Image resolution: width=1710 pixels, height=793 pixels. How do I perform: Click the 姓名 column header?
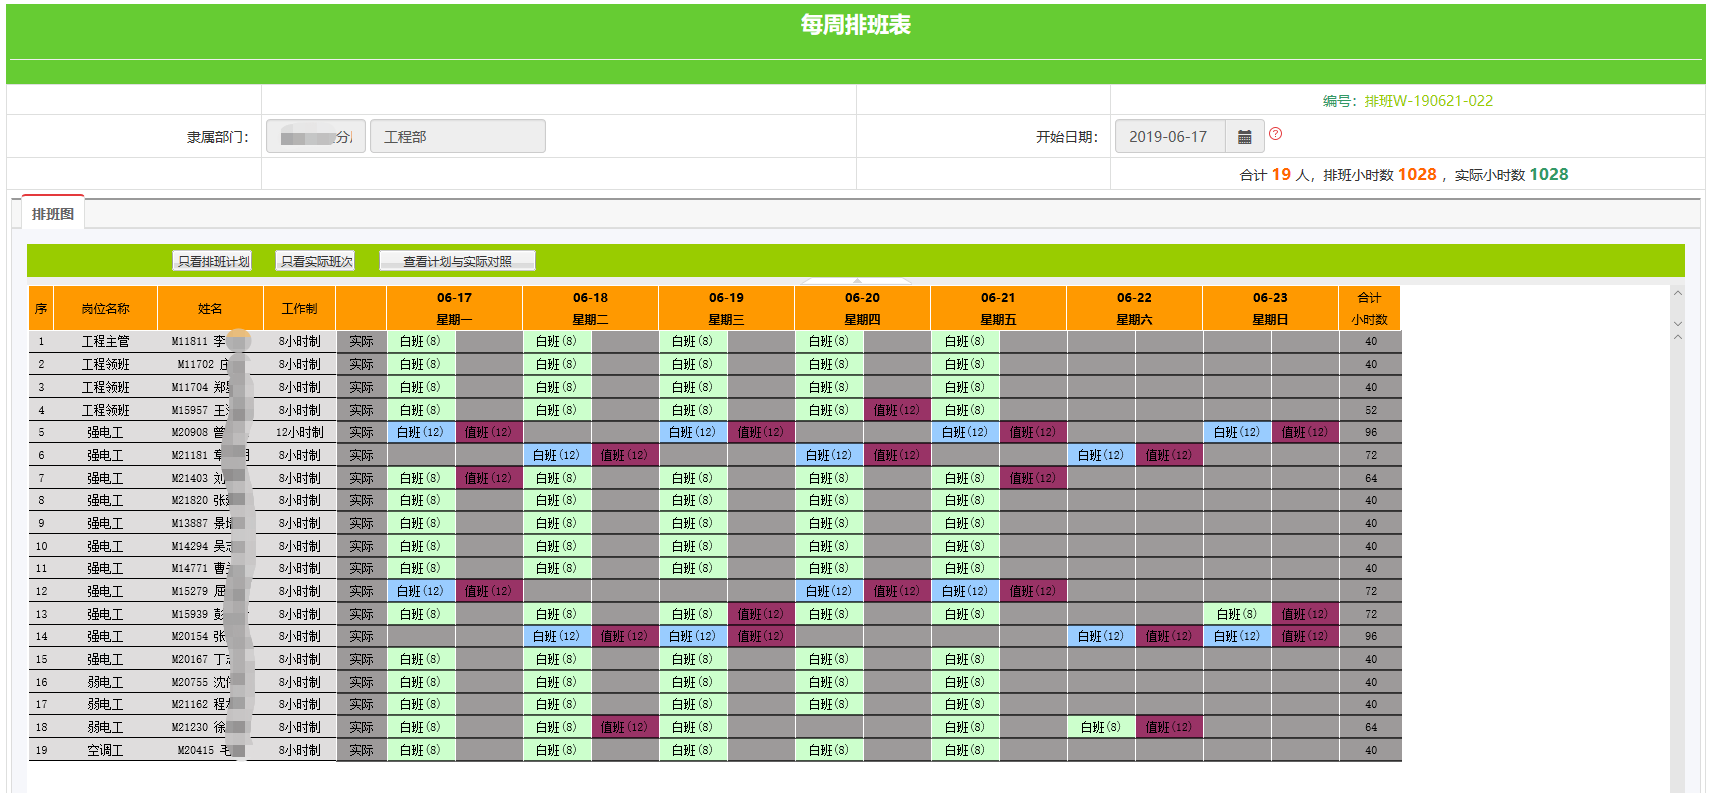[x=210, y=308]
